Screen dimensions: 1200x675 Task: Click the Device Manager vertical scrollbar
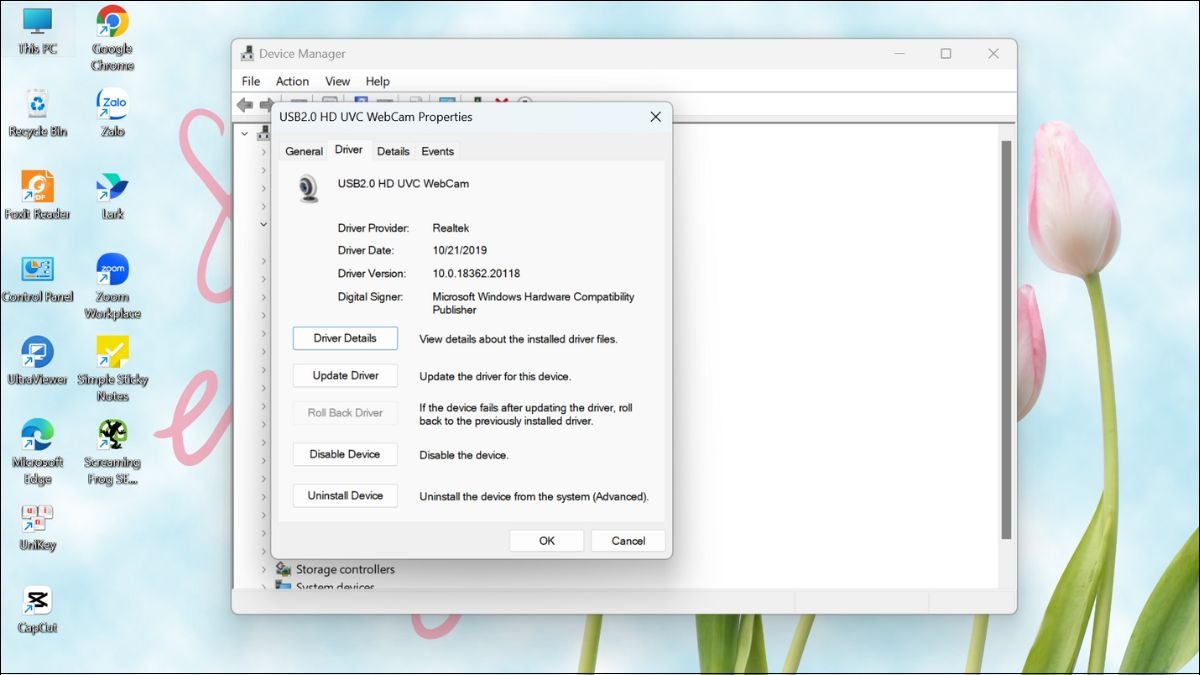point(1007,340)
